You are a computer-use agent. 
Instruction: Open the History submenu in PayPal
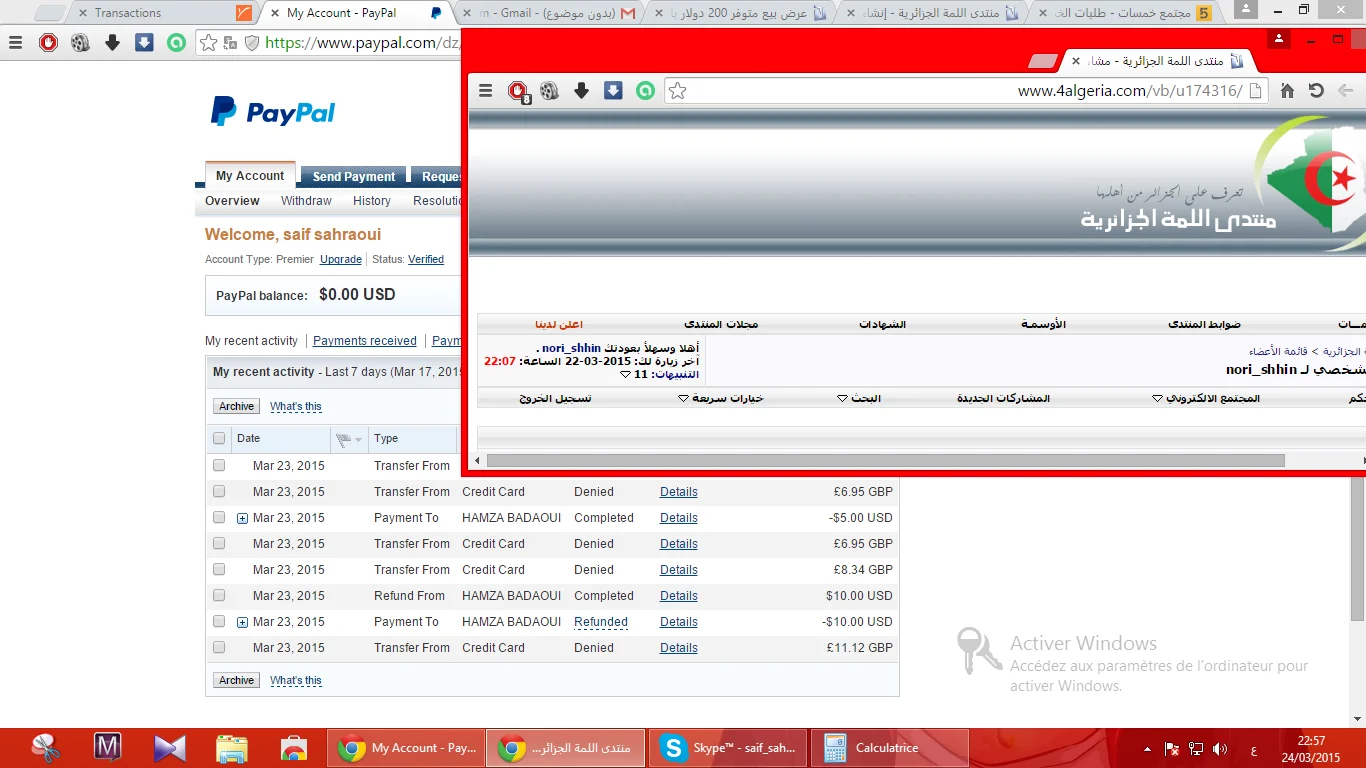click(372, 201)
